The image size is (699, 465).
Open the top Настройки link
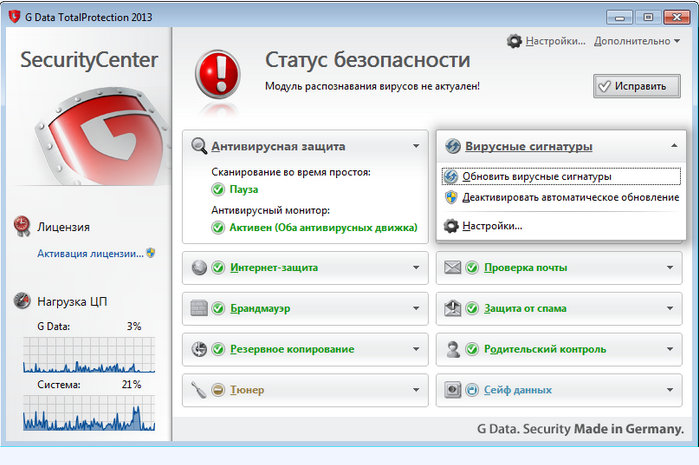tap(555, 41)
